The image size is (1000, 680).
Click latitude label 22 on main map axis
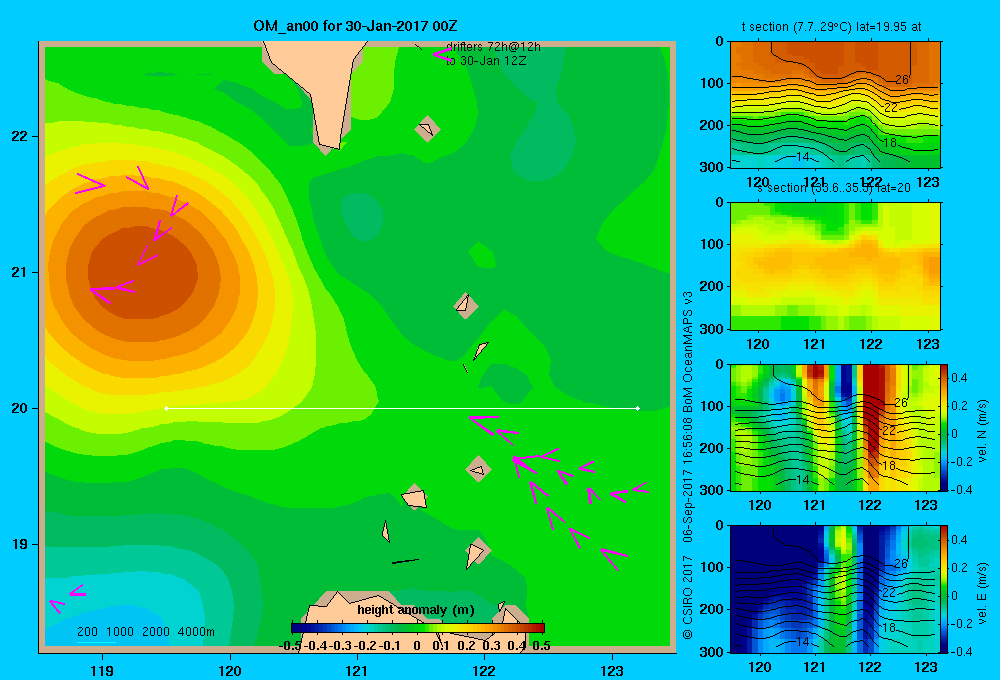click(20, 136)
